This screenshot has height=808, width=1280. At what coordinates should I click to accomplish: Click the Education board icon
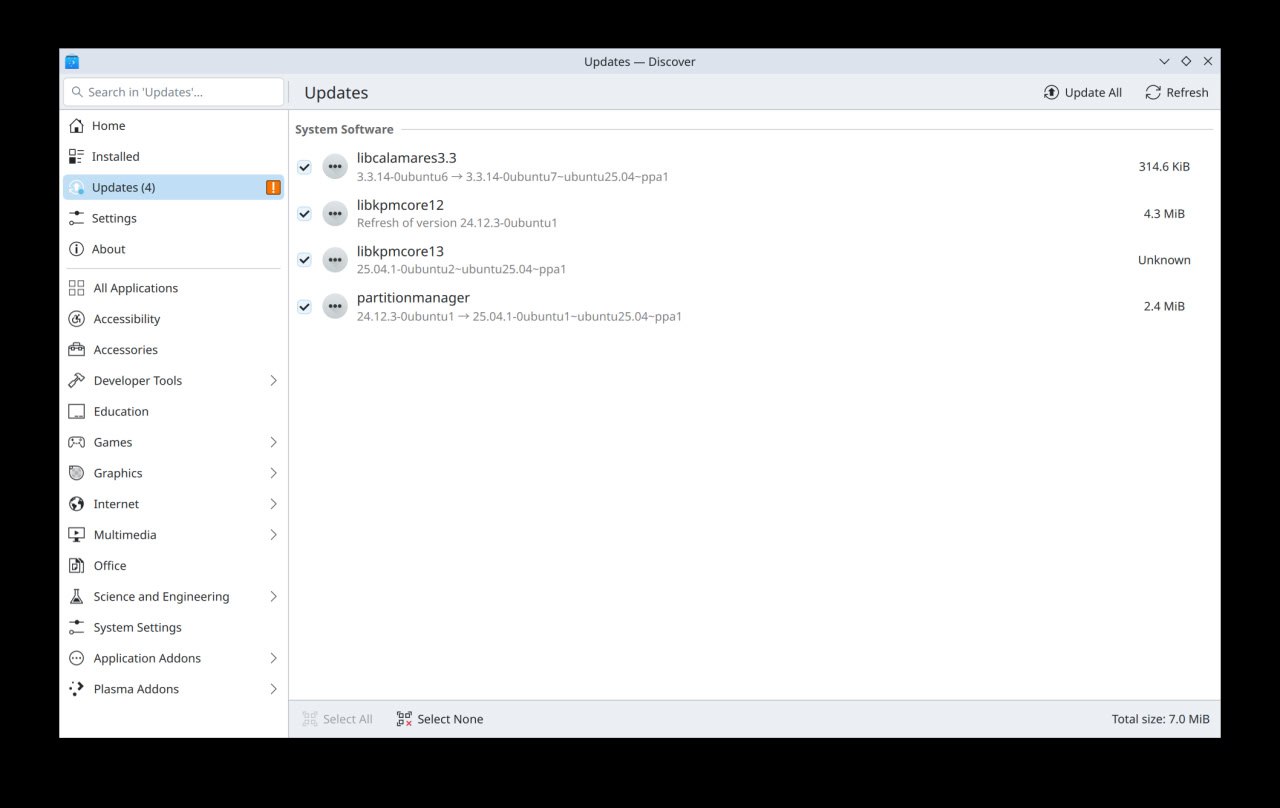76,412
